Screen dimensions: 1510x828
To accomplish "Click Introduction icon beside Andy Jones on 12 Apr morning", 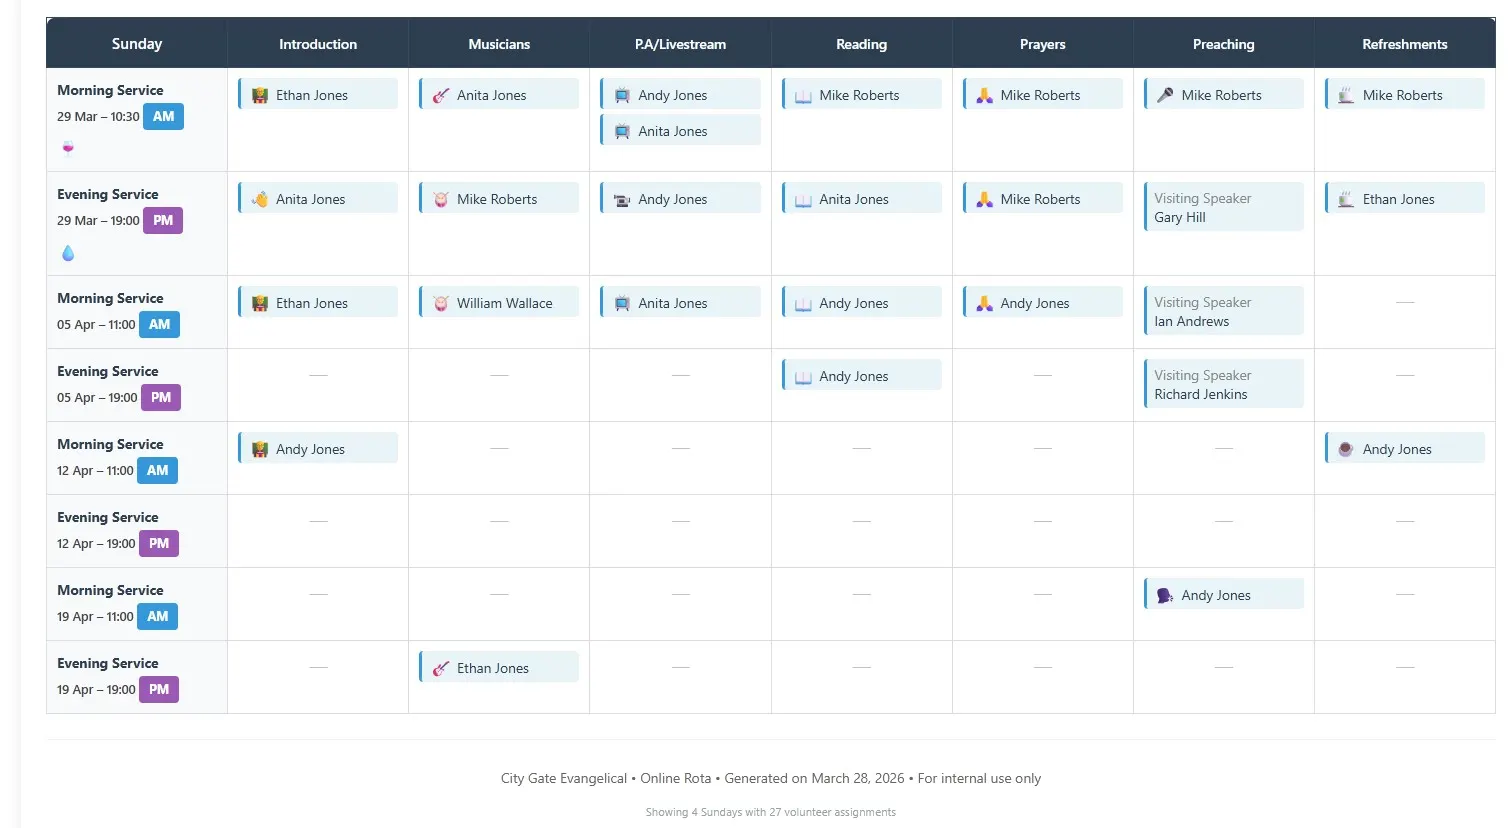I will [x=260, y=450].
